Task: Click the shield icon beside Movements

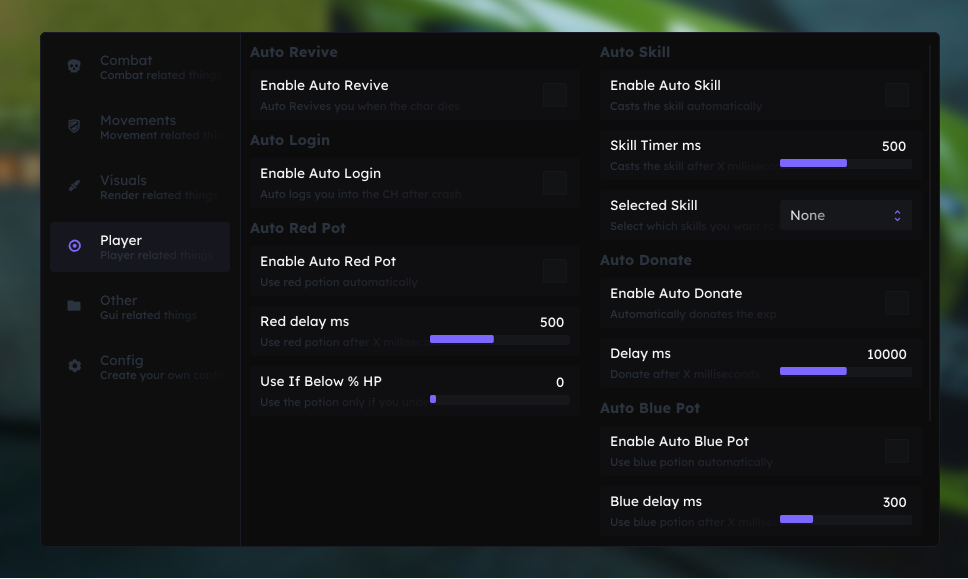Action: point(74,126)
